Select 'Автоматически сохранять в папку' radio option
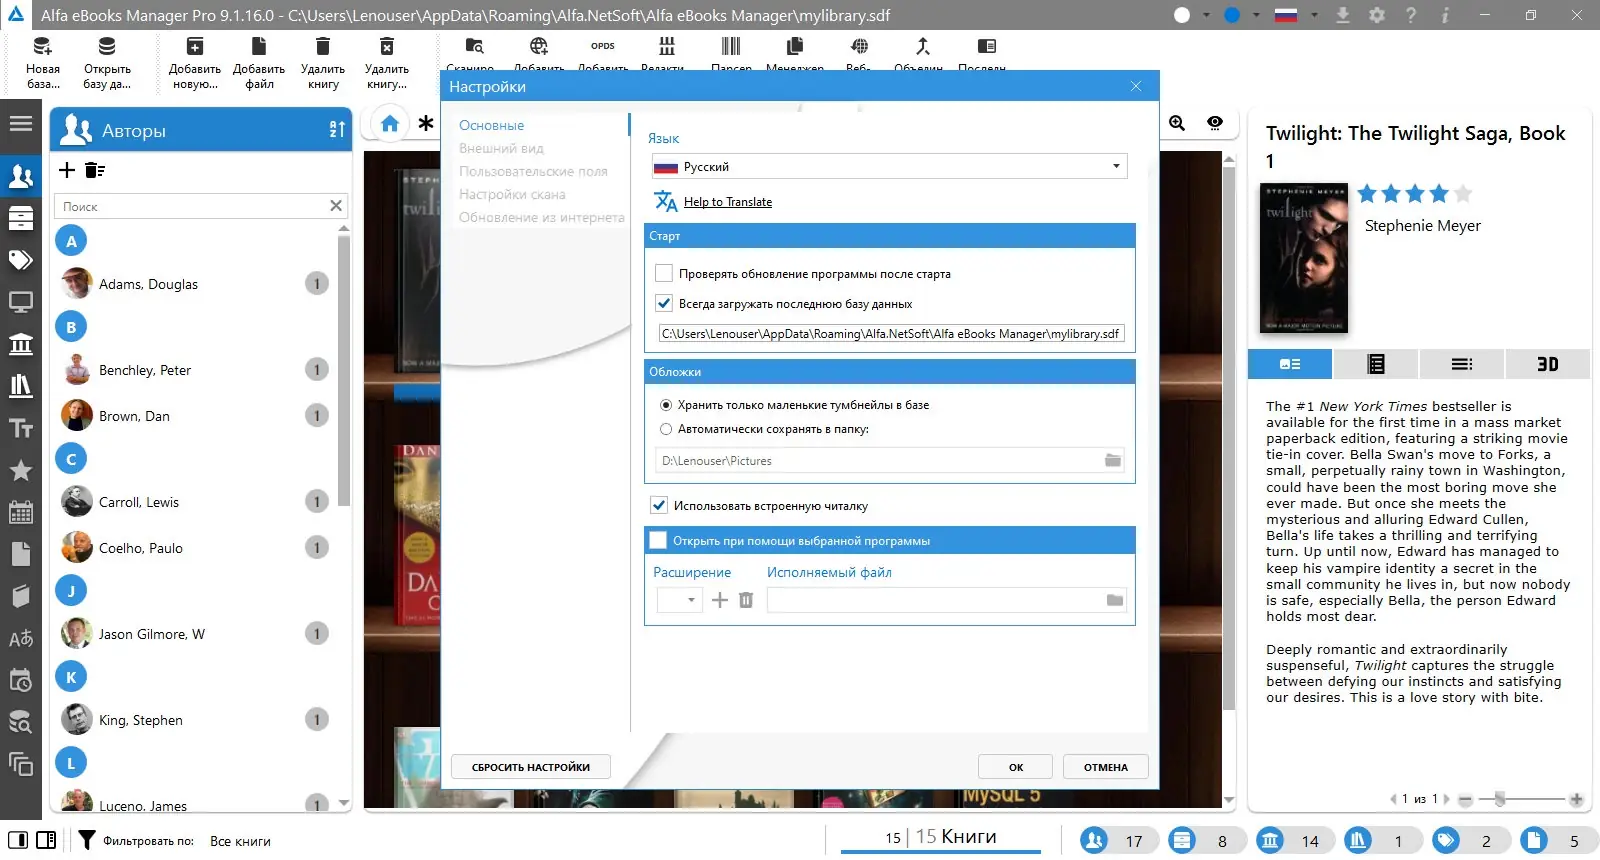The height and width of the screenshot is (860, 1600). 666,429
